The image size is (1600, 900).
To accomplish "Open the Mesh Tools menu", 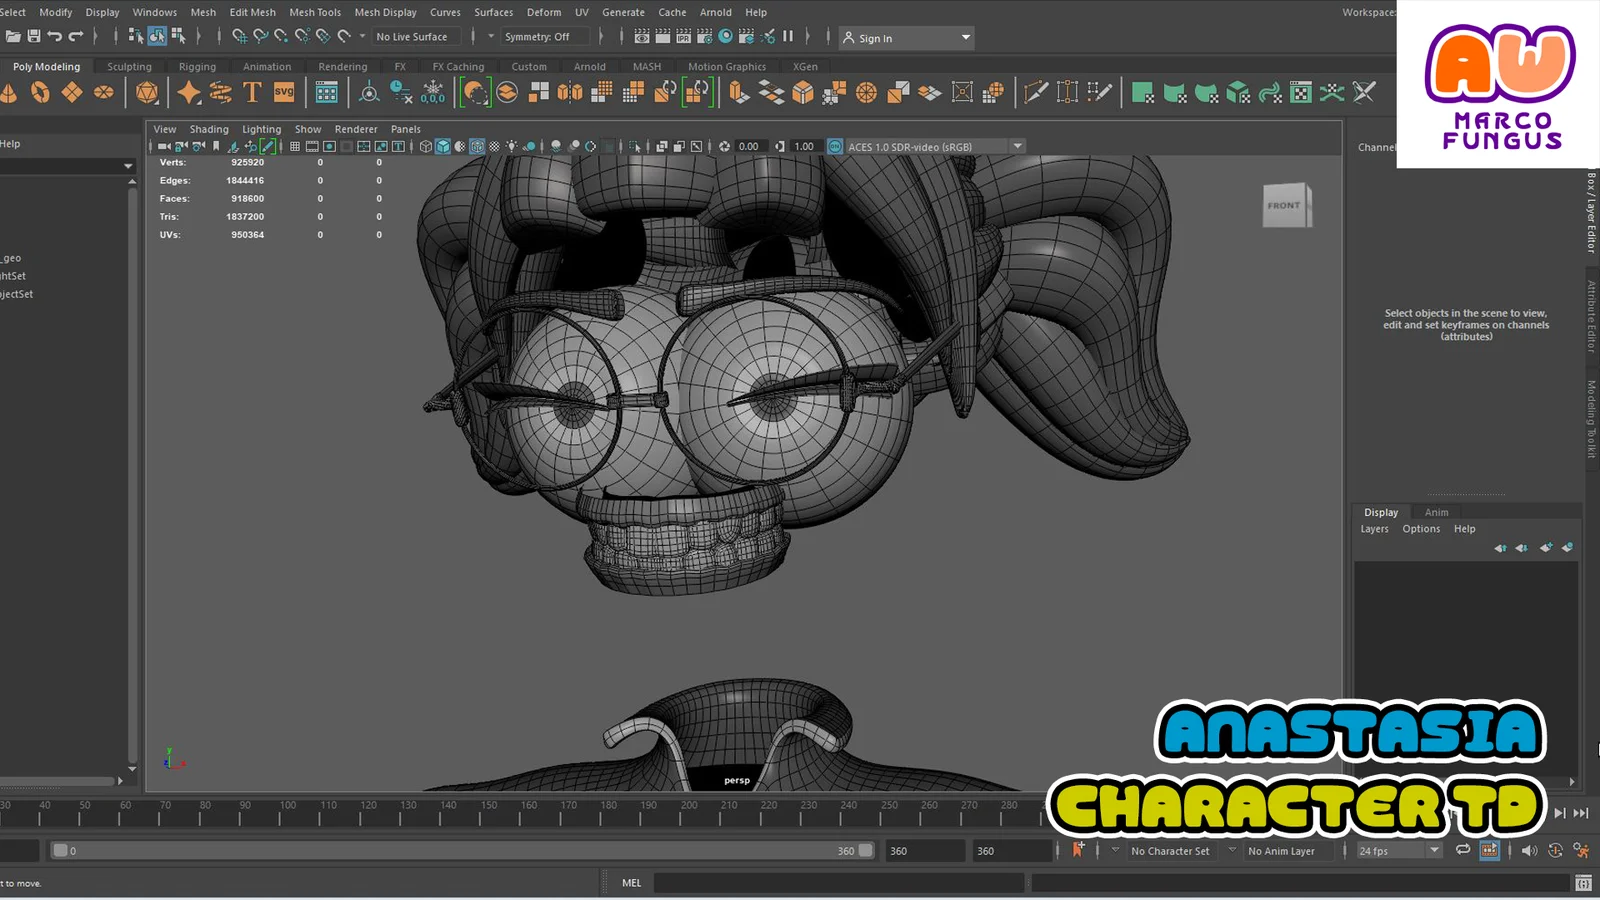I will point(315,12).
